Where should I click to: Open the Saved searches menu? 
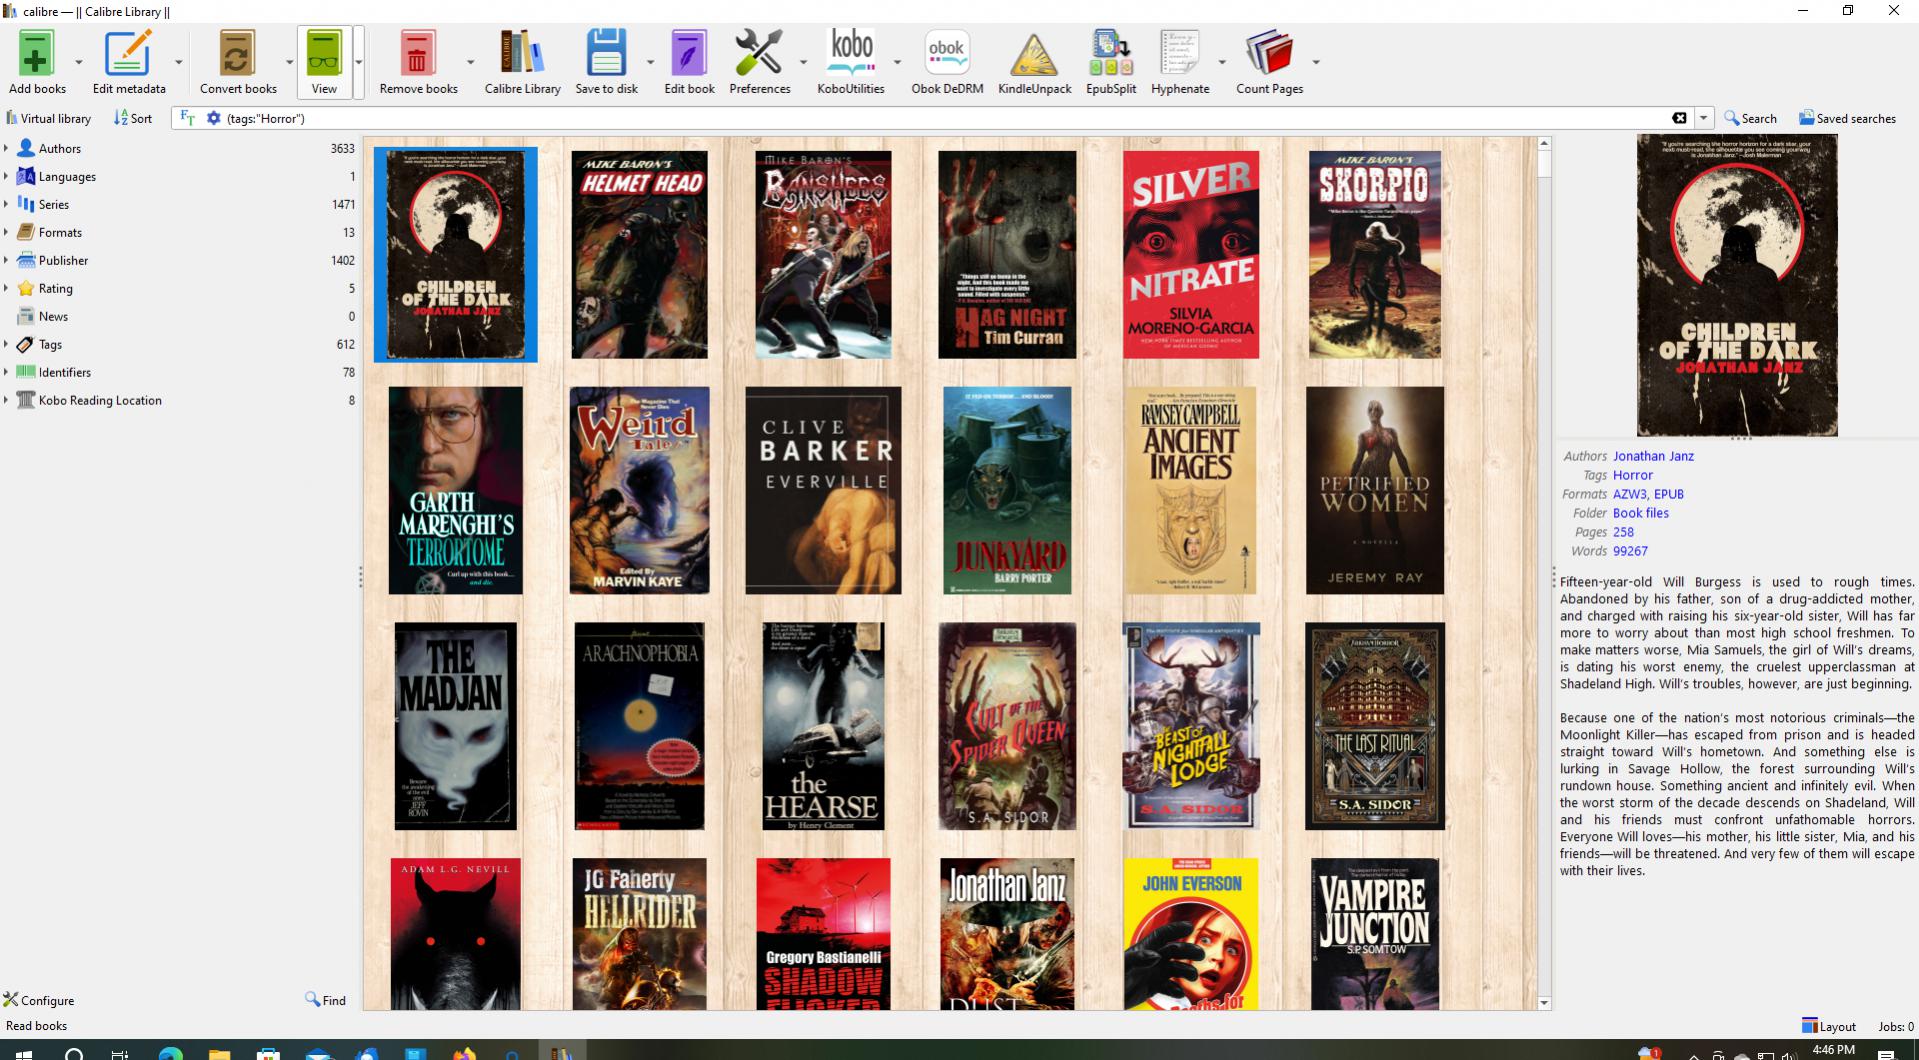1847,118
